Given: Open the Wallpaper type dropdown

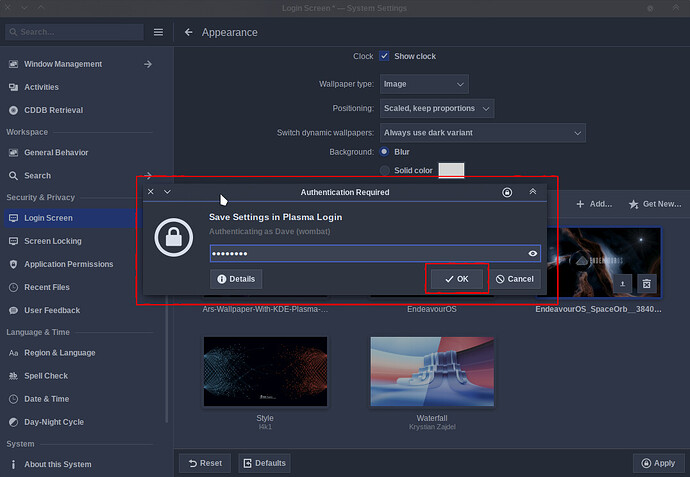Looking at the screenshot, I should coord(424,84).
